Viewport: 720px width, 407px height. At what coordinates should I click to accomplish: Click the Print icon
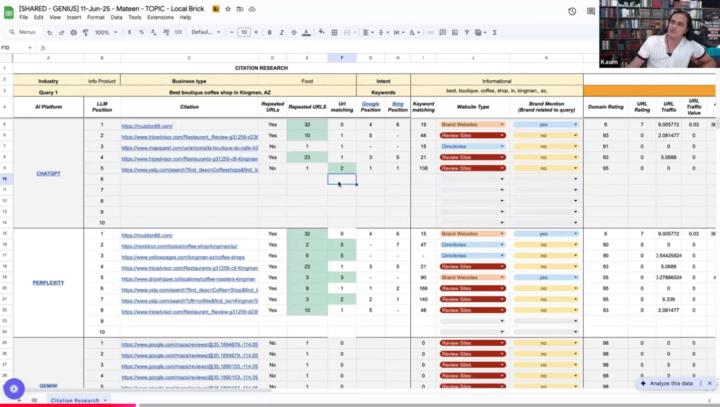(73, 33)
